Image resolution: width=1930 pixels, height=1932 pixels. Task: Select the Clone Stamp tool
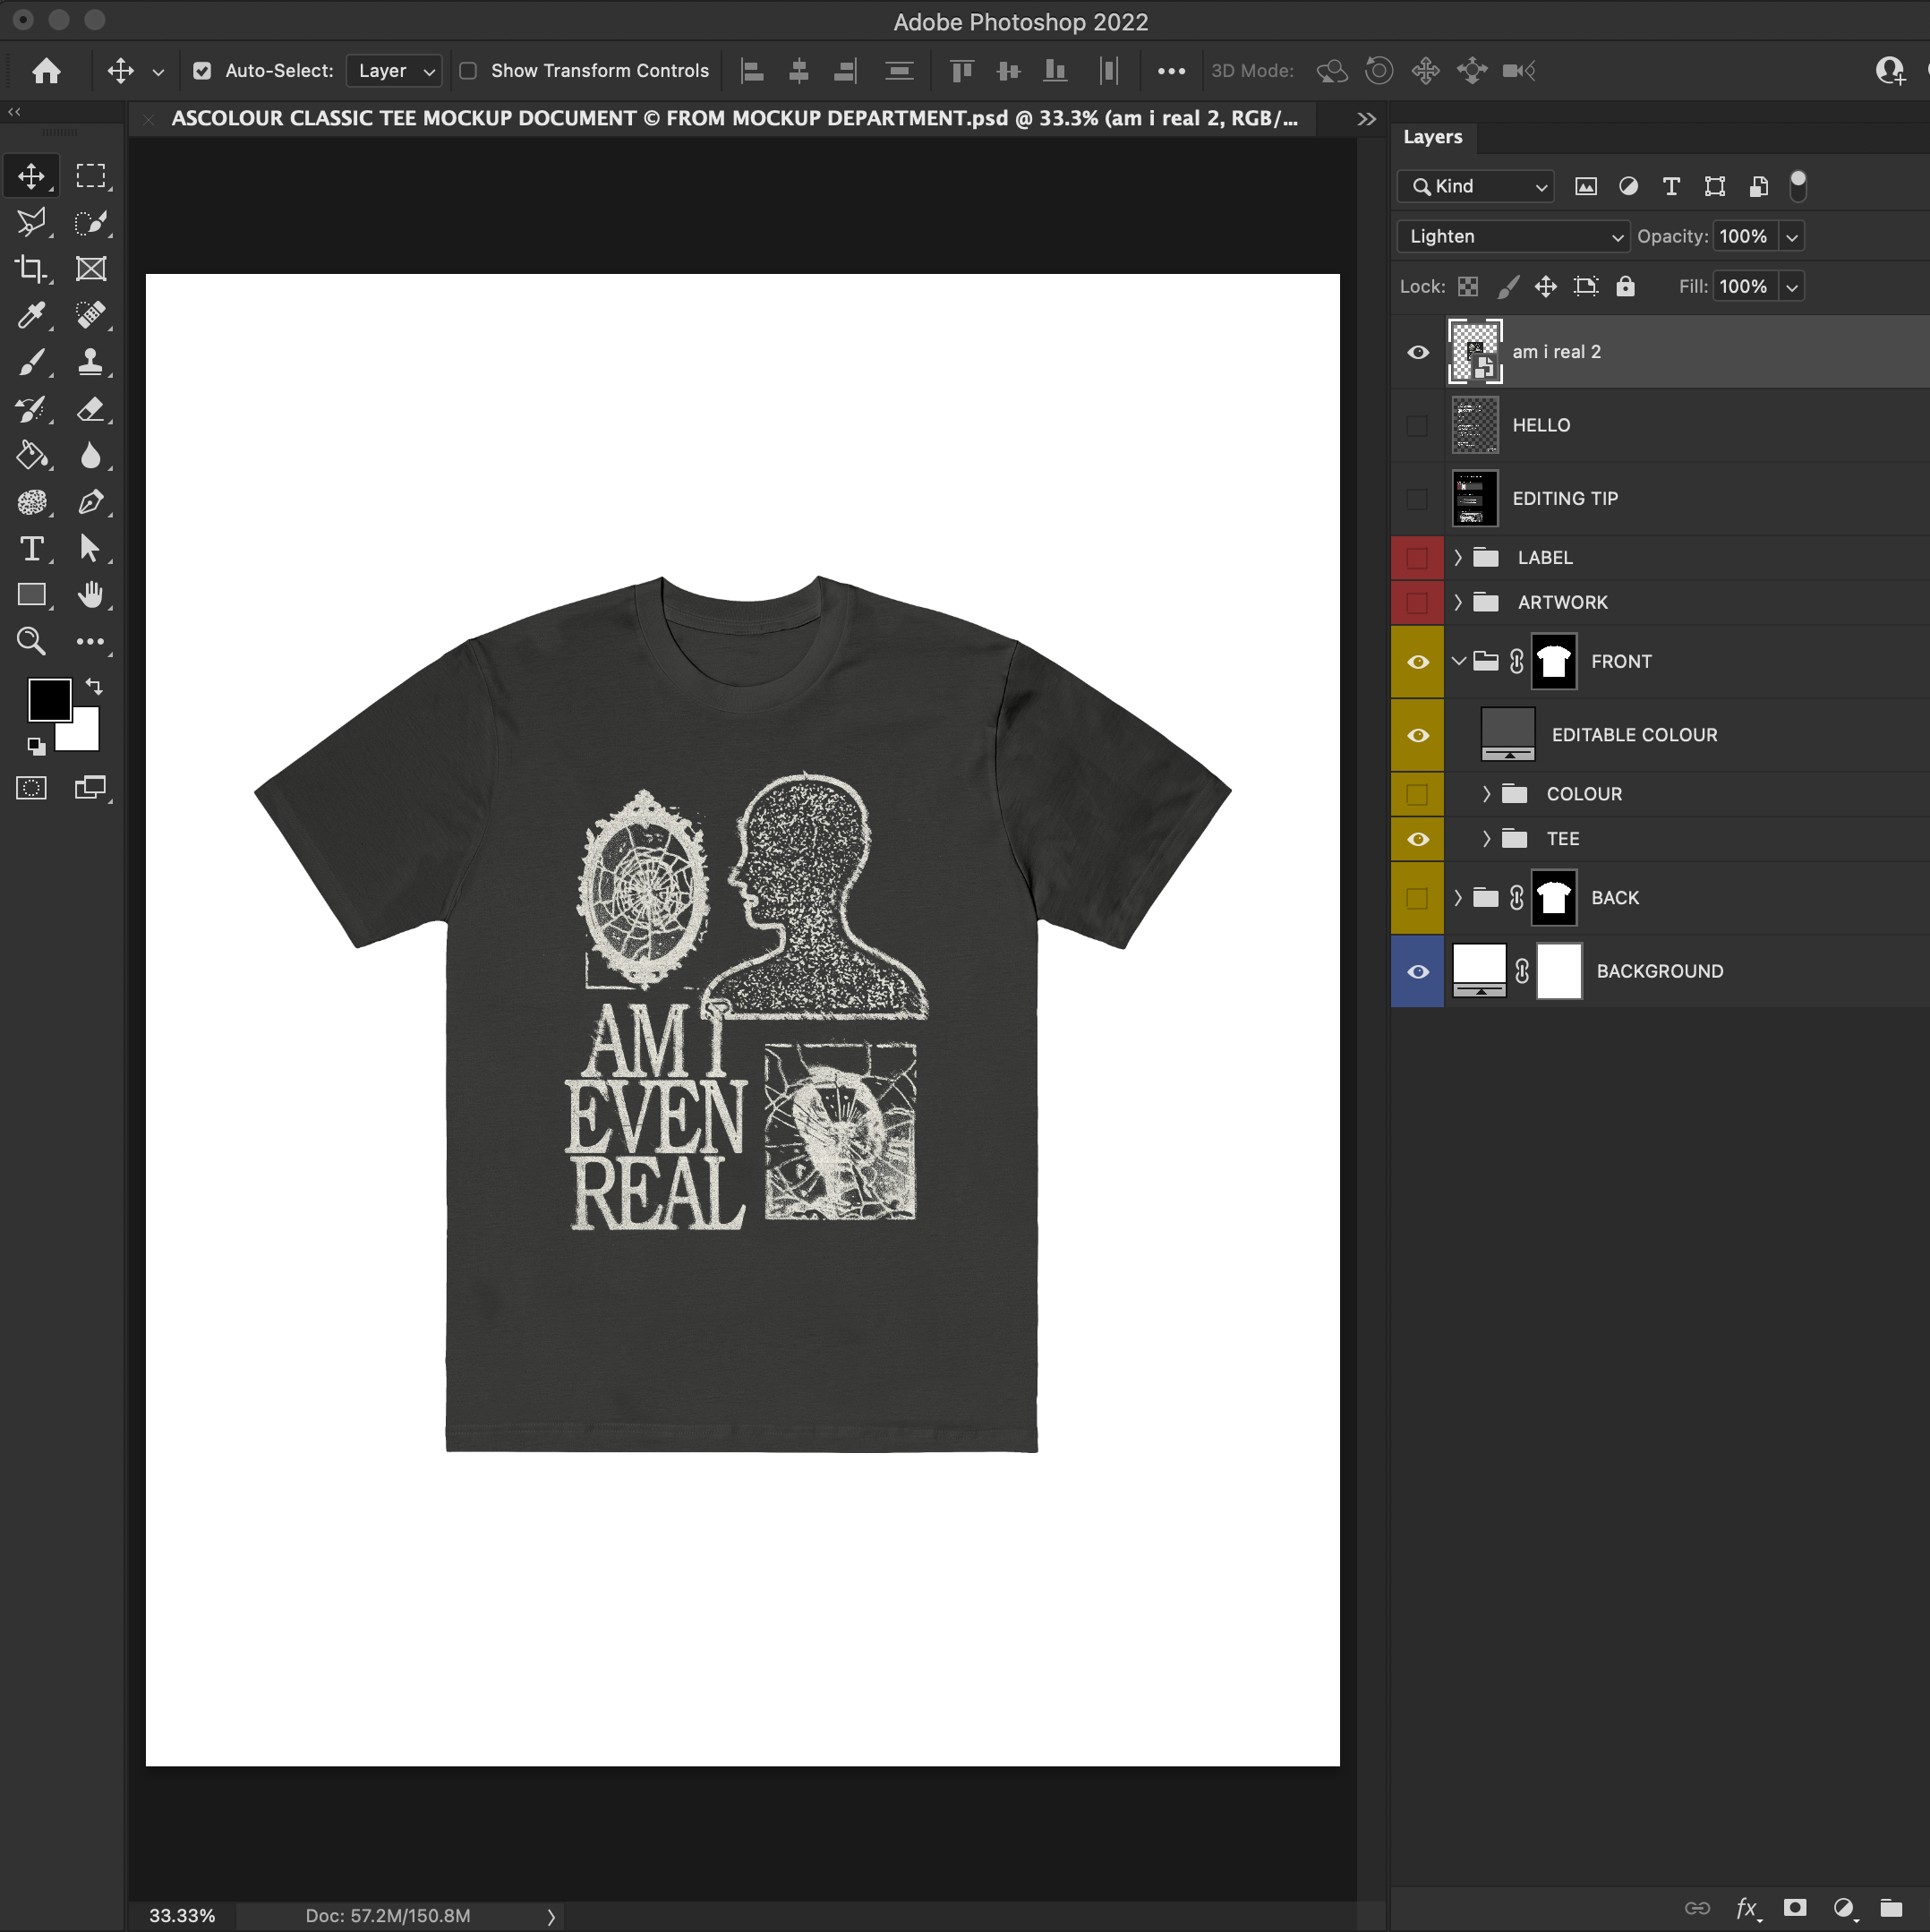90,362
